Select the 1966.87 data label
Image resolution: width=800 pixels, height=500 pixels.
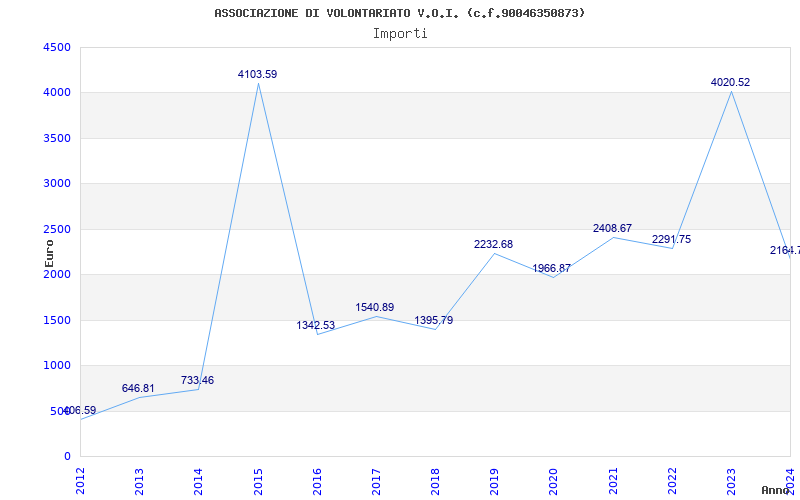tap(552, 269)
